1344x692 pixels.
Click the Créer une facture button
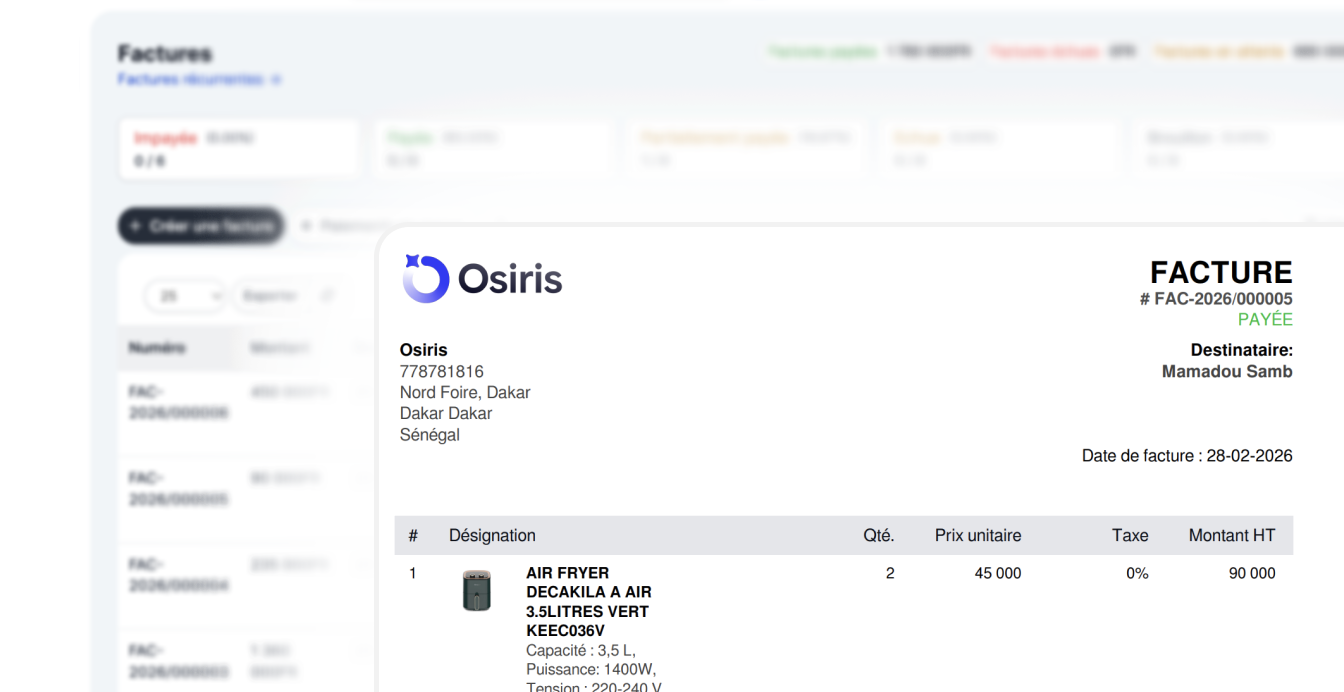199,226
